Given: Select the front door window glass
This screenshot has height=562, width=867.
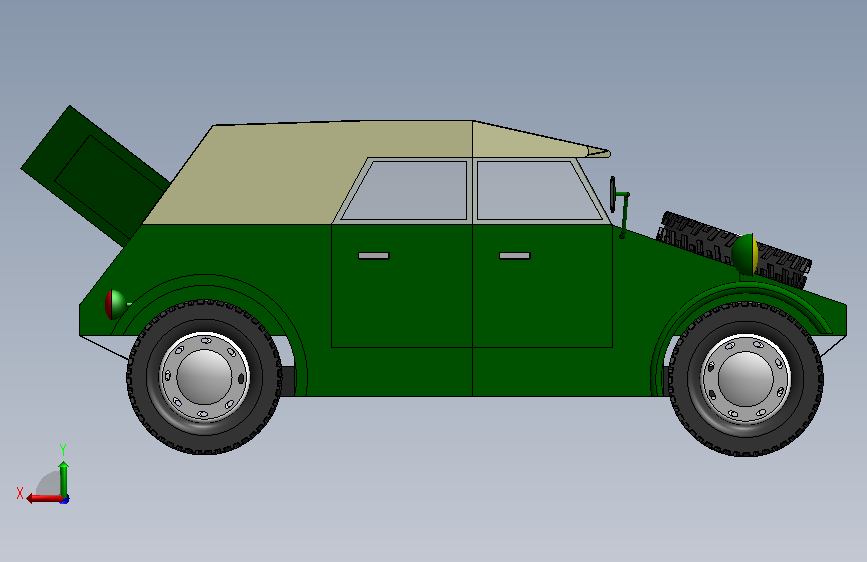Looking at the screenshot, I should pos(534,190).
